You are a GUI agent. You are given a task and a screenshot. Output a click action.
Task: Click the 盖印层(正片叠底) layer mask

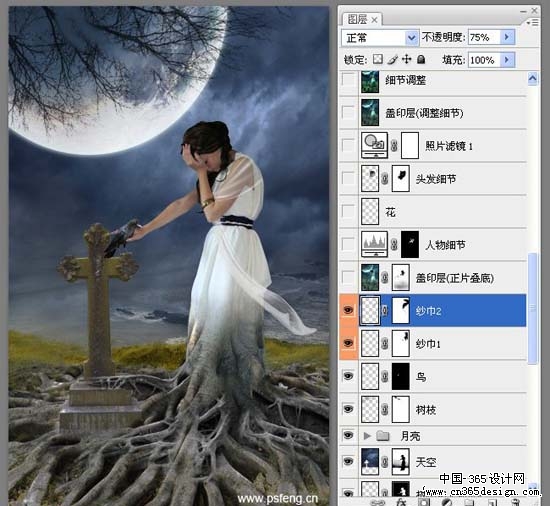(401, 277)
